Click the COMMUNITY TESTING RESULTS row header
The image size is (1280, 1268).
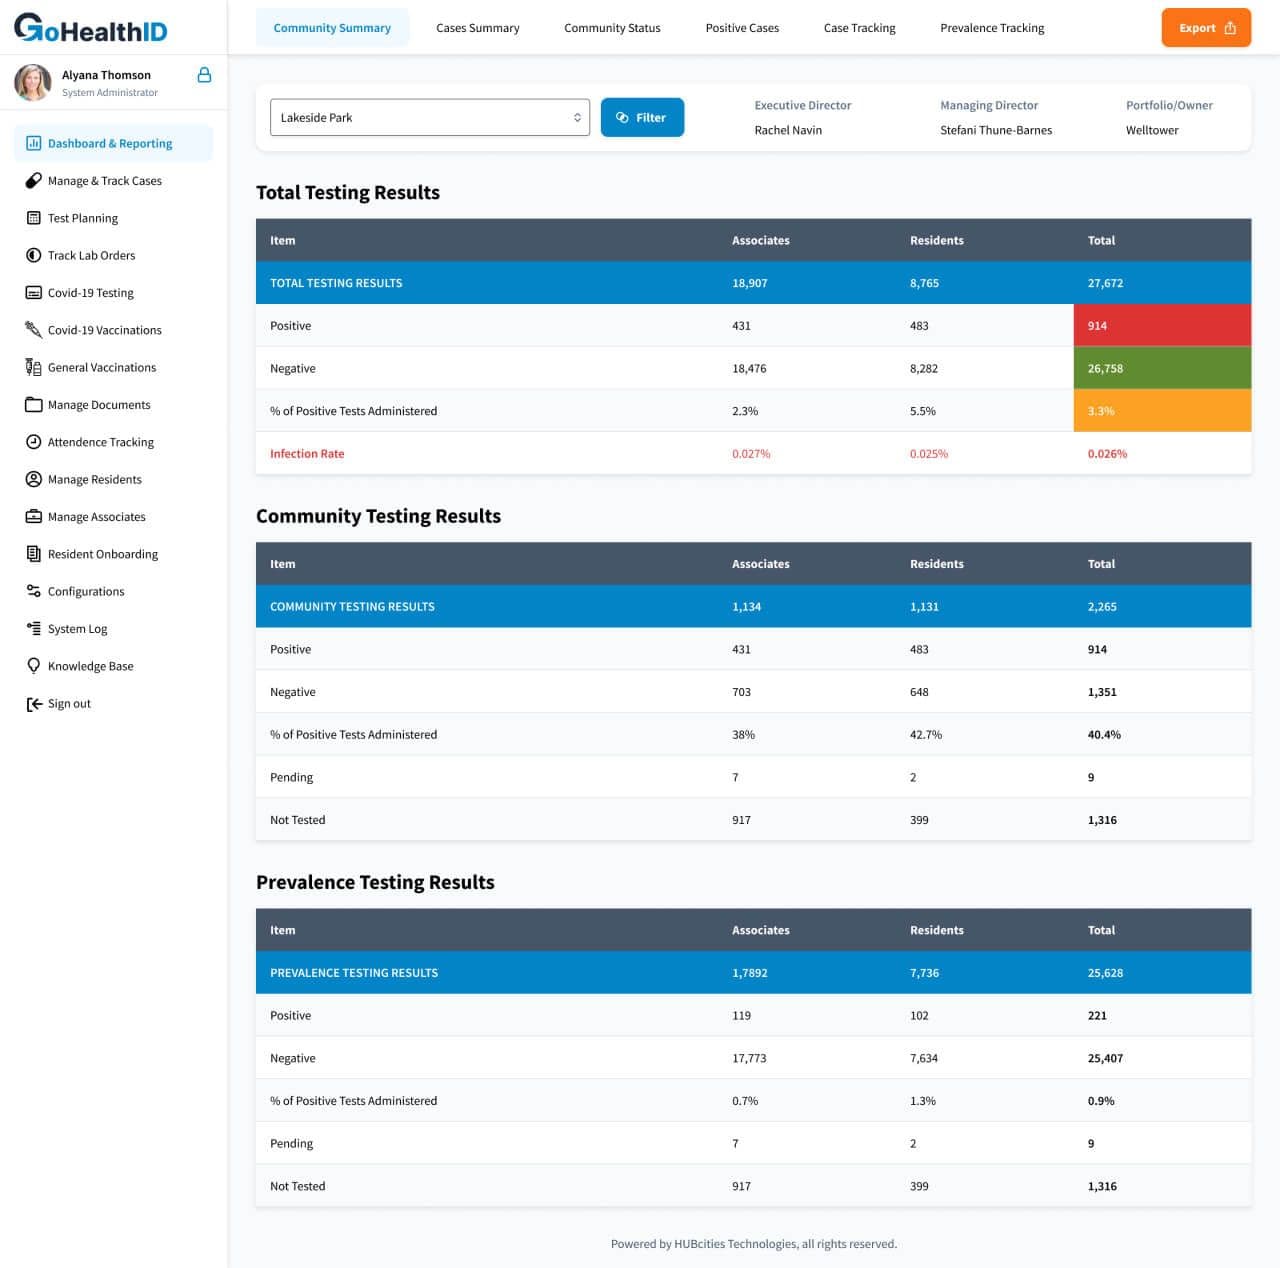tap(352, 607)
